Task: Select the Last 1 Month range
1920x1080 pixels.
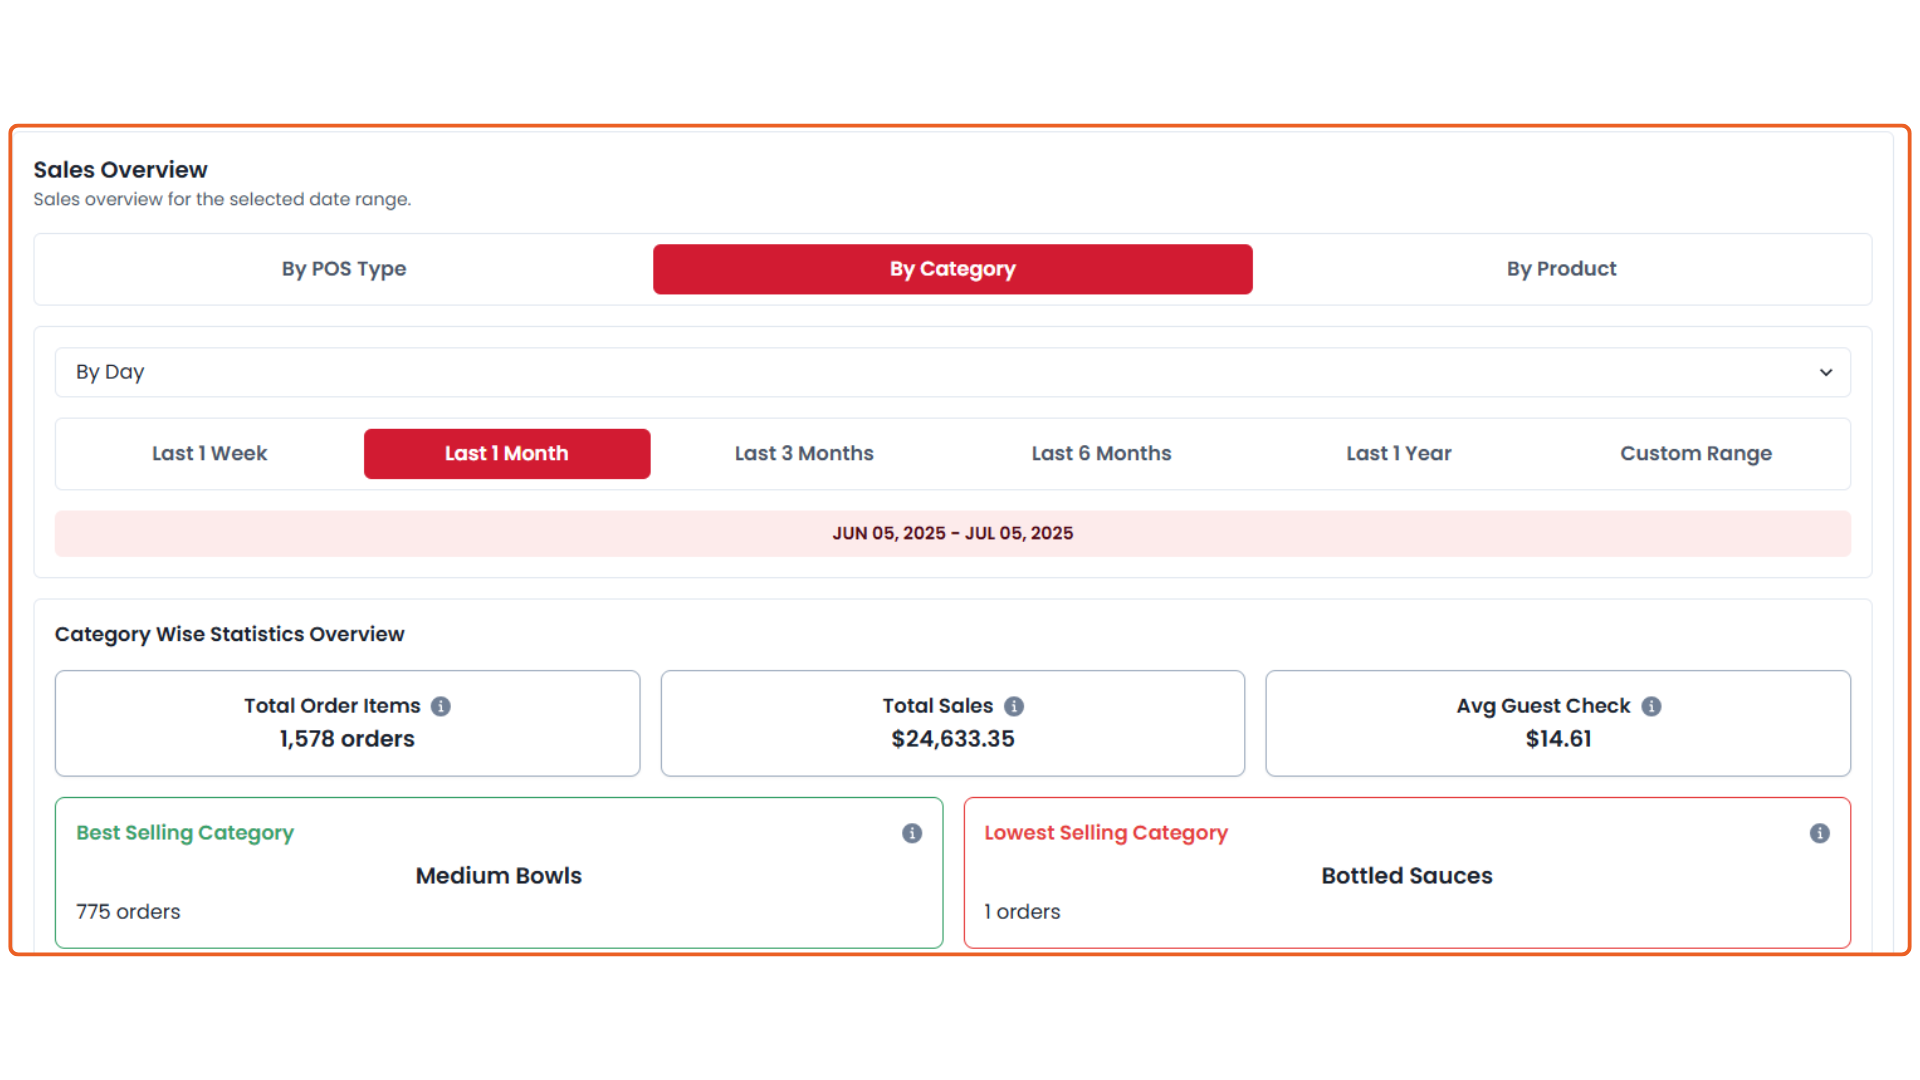Action: (506, 454)
